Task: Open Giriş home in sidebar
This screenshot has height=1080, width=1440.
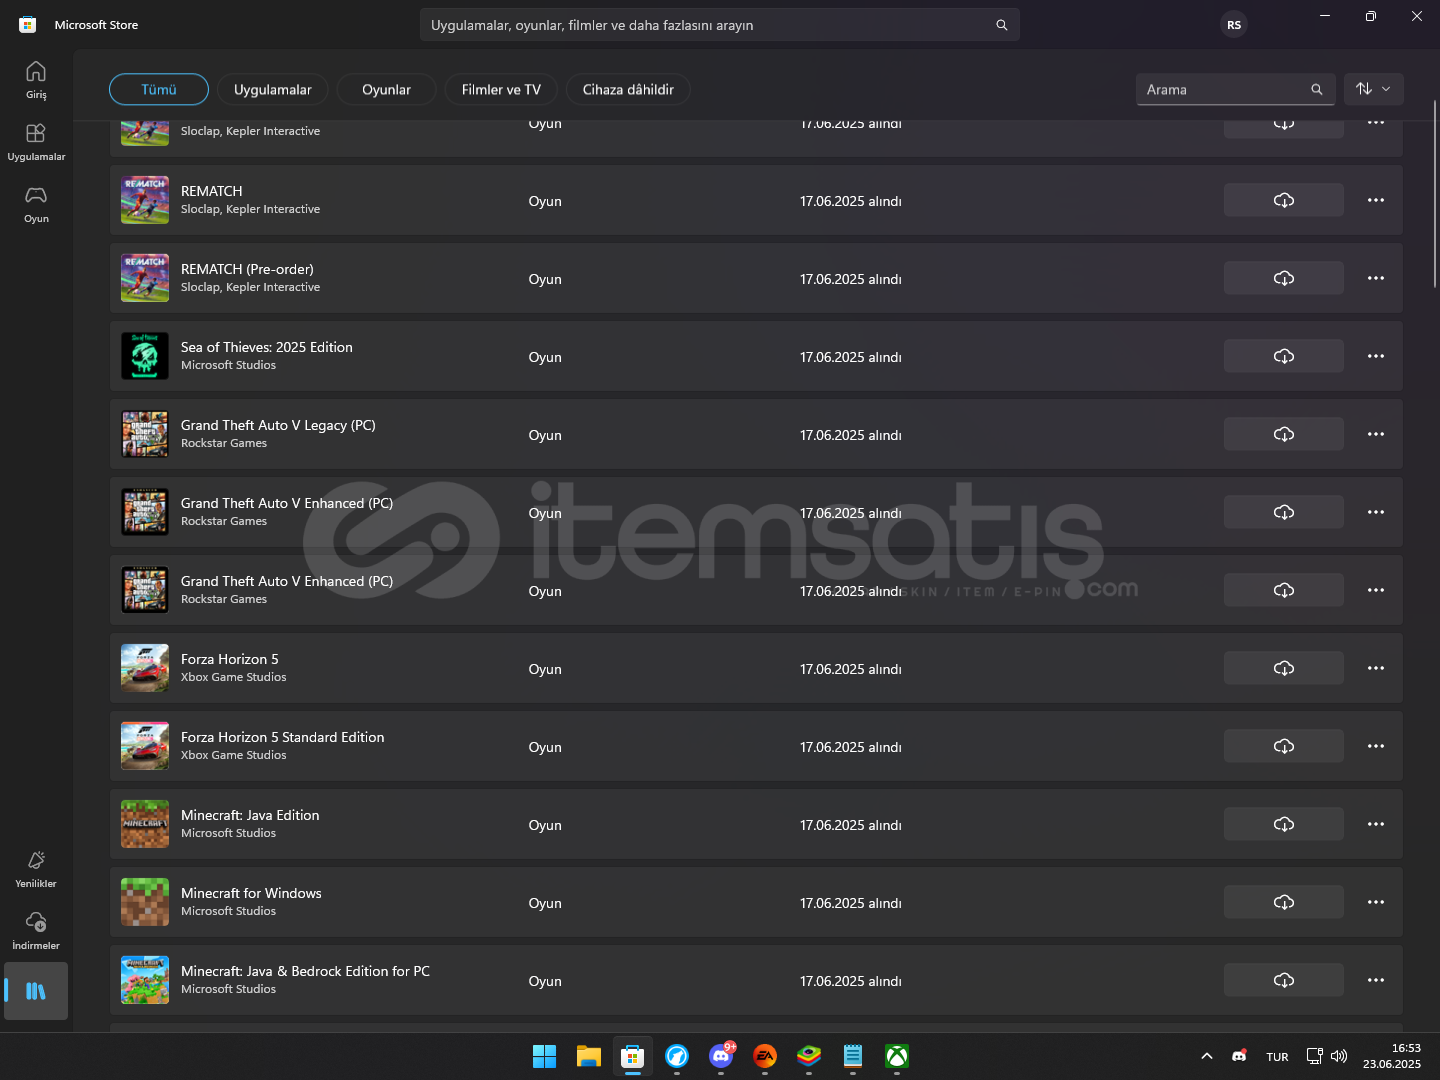Action: point(36,80)
